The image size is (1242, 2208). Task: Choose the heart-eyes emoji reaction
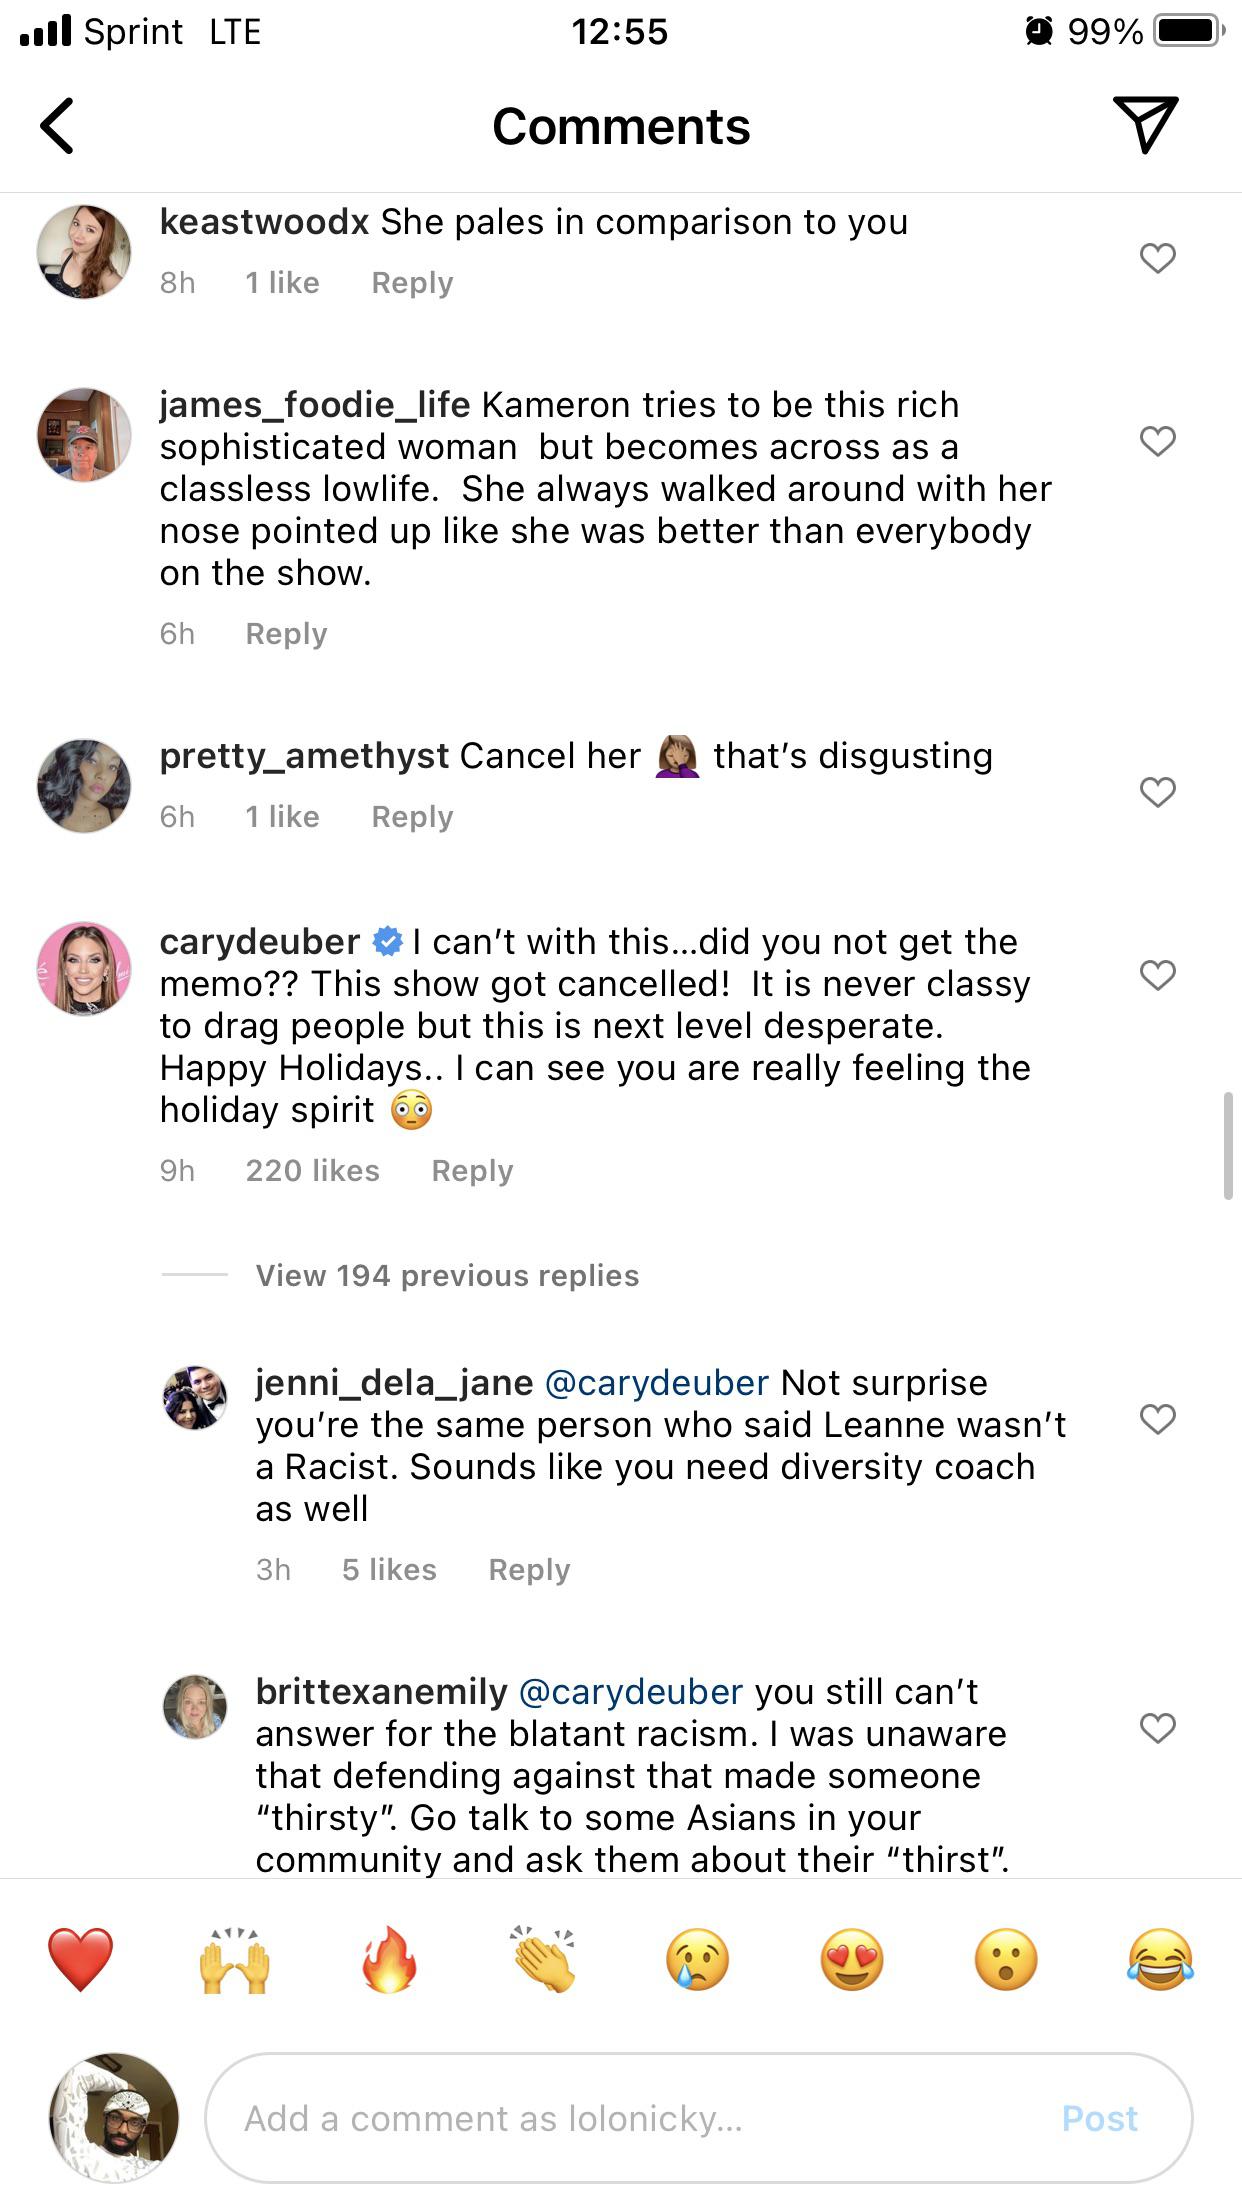[852, 1959]
